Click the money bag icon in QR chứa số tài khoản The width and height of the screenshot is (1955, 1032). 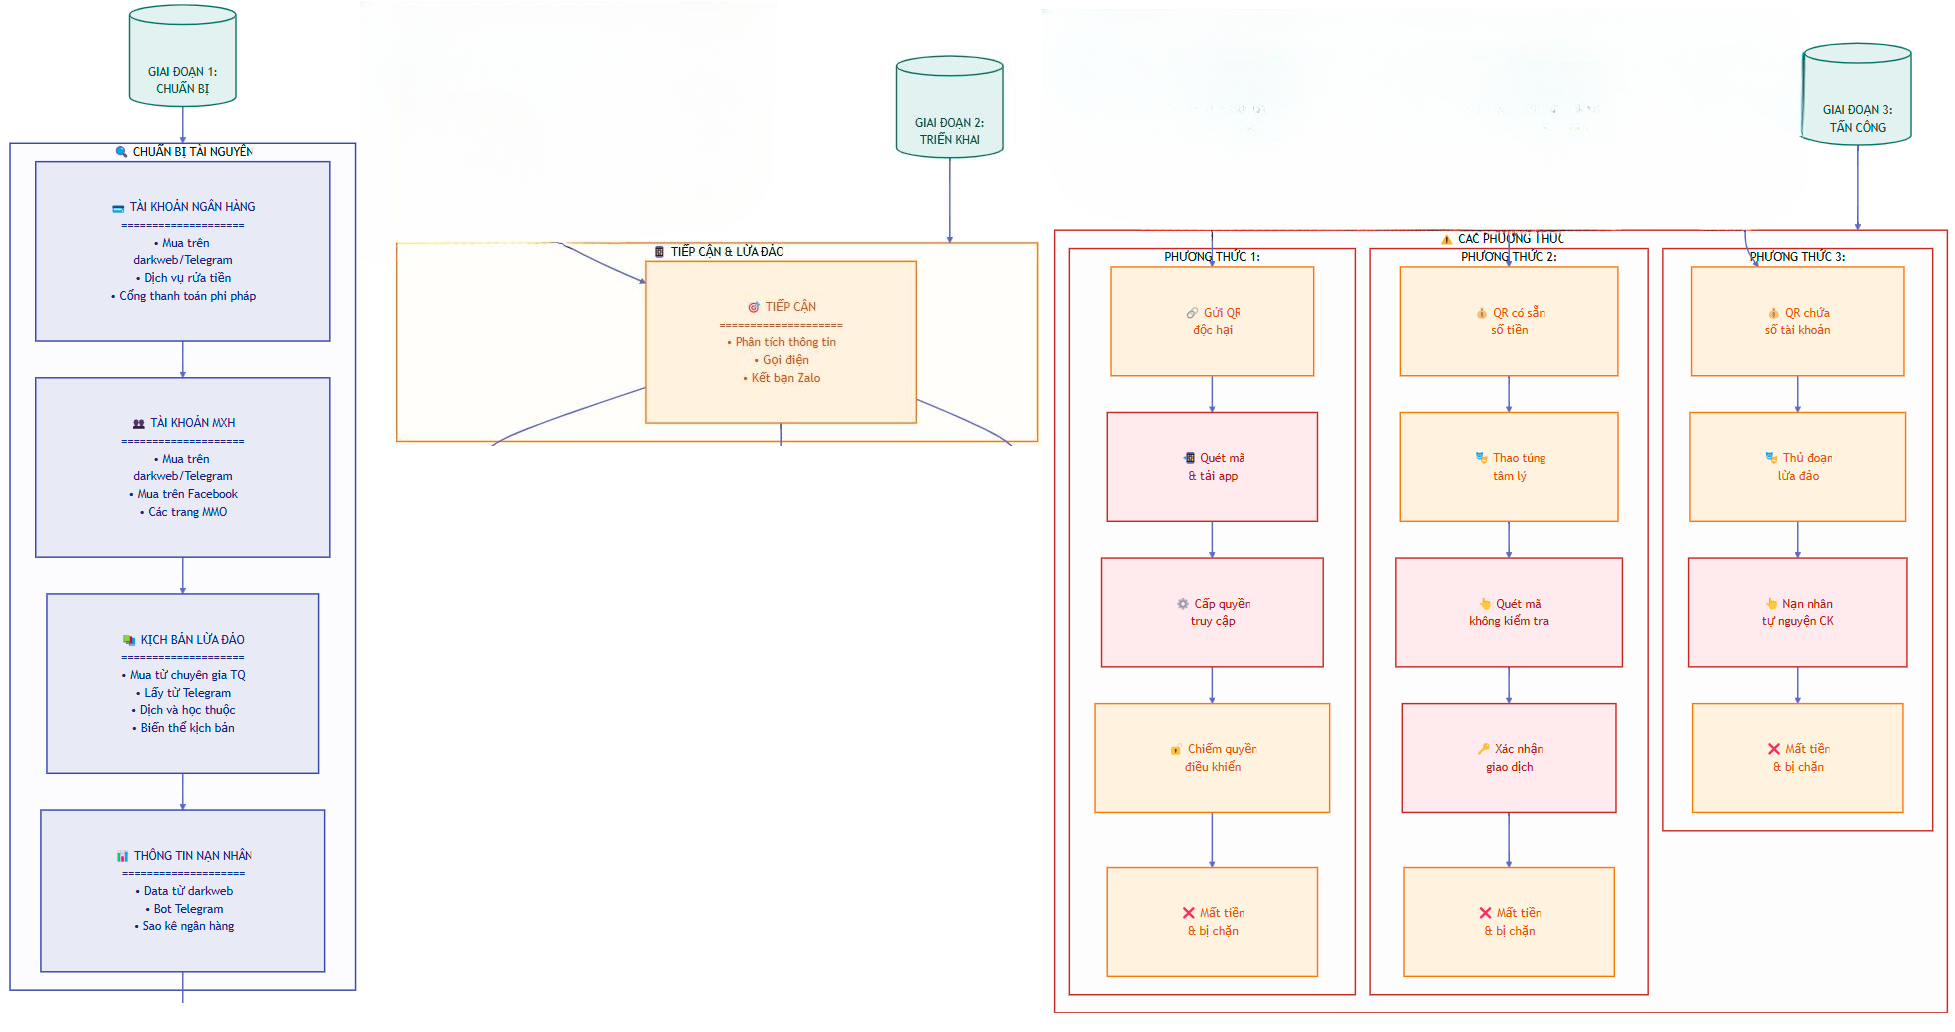coord(1774,313)
